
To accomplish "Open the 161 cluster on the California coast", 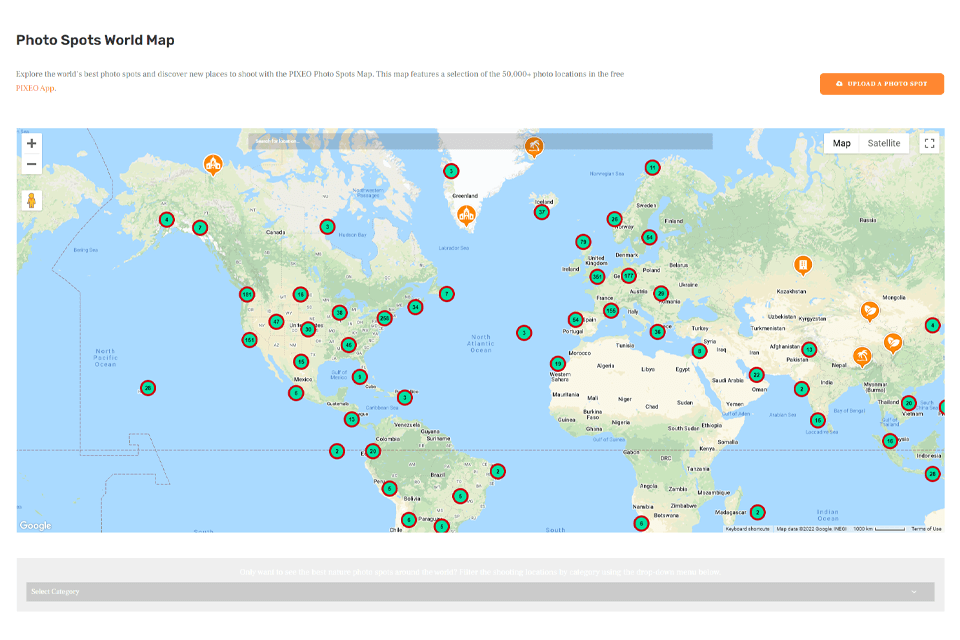I will click(x=249, y=340).
